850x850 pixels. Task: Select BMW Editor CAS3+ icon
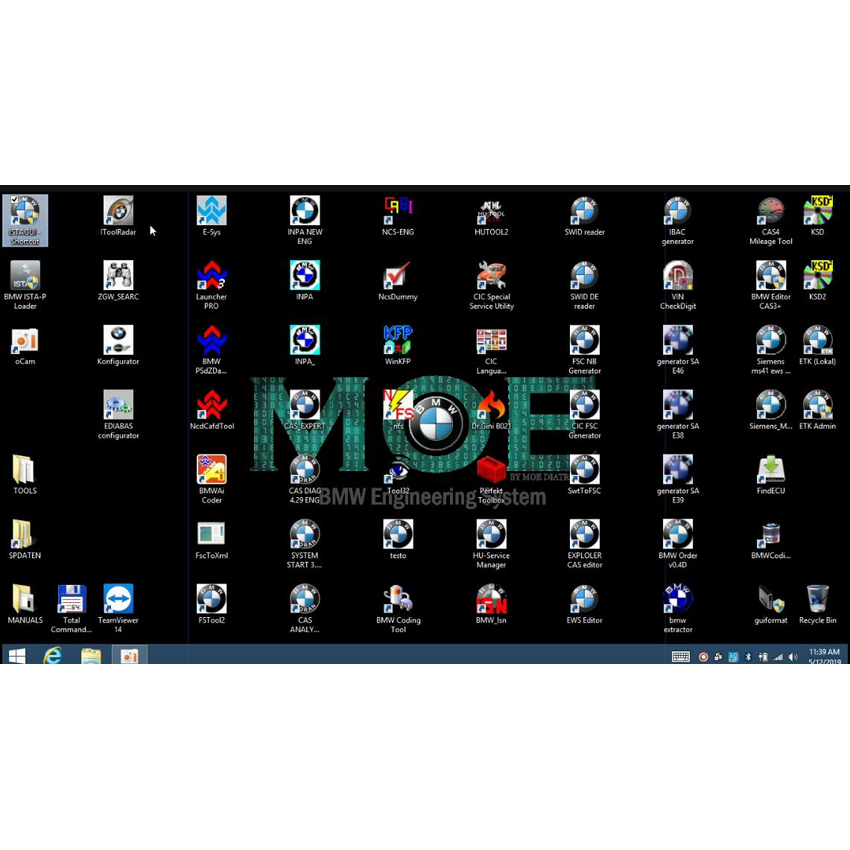point(771,285)
